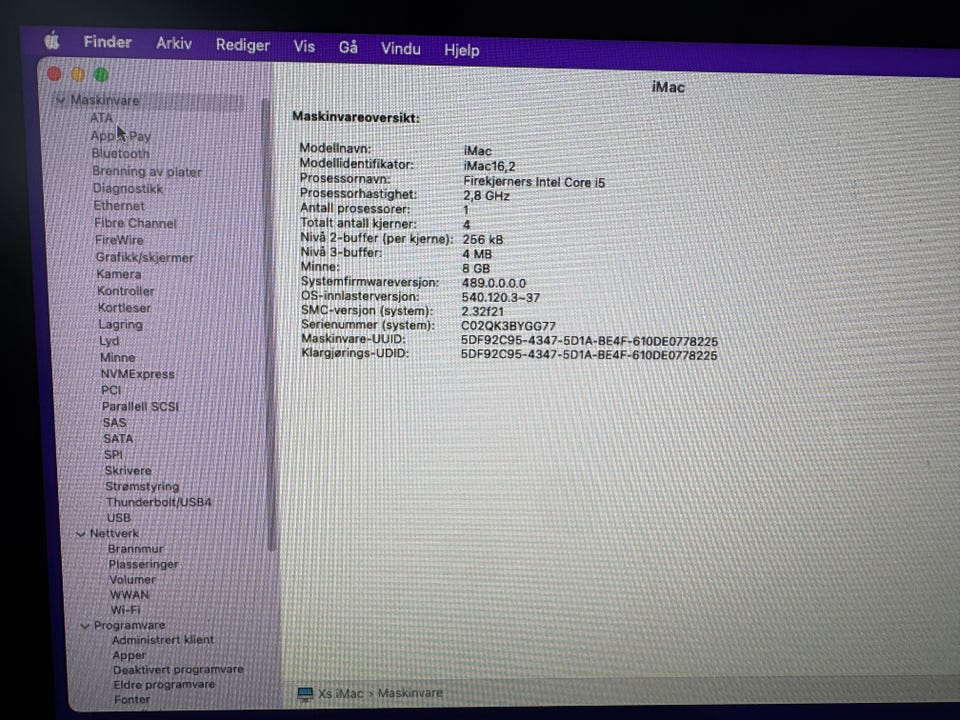The width and height of the screenshot is (960, 720).
Task: Collapse the Programvare section
Action: click(x=85, y=626)
